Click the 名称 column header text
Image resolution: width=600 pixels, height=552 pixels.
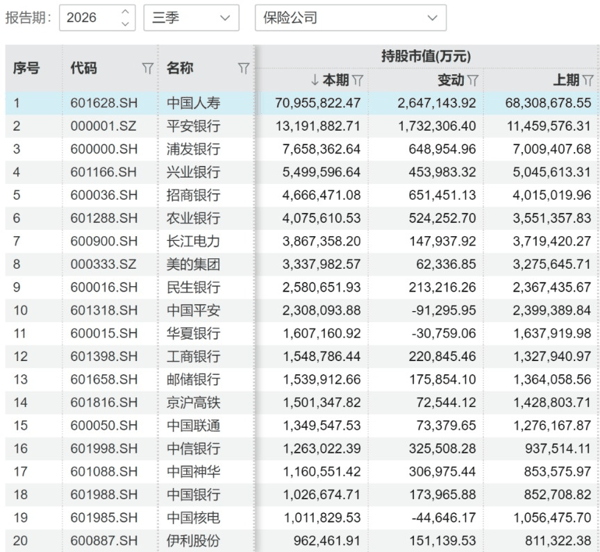(179, 68)
